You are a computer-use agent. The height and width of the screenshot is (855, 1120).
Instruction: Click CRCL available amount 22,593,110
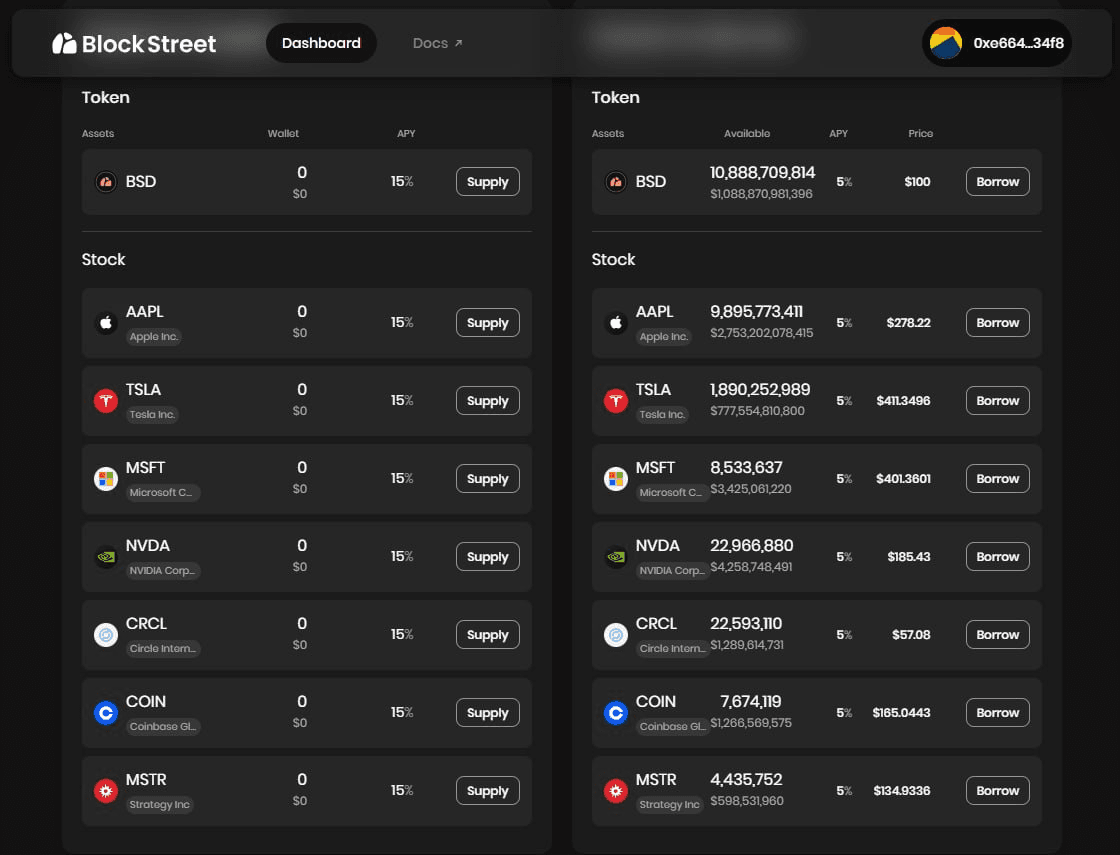[x=746, y=624]
